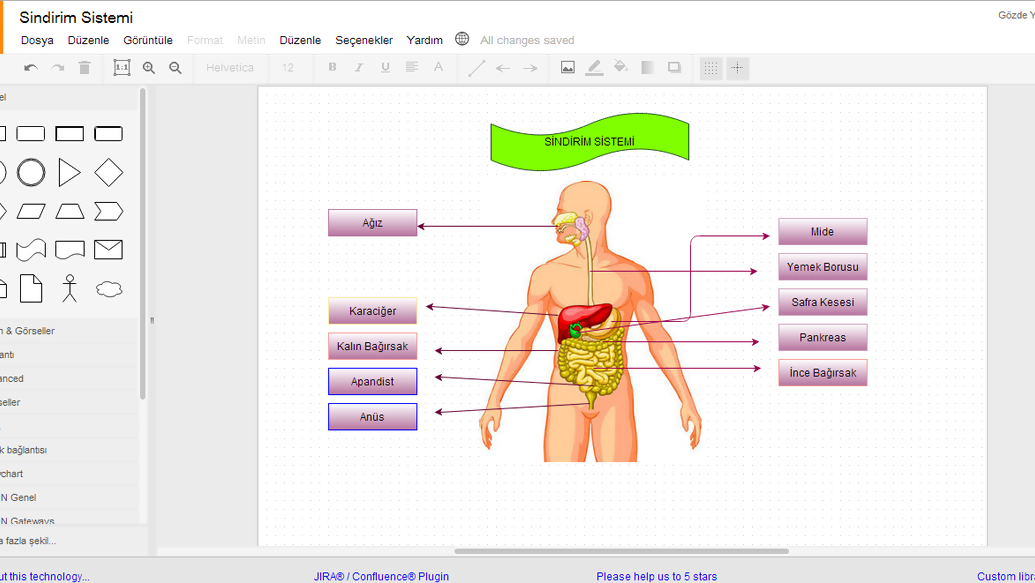Toggle underline text formatting
This screenshot has height=583, width=1035.
click(385, 67)
